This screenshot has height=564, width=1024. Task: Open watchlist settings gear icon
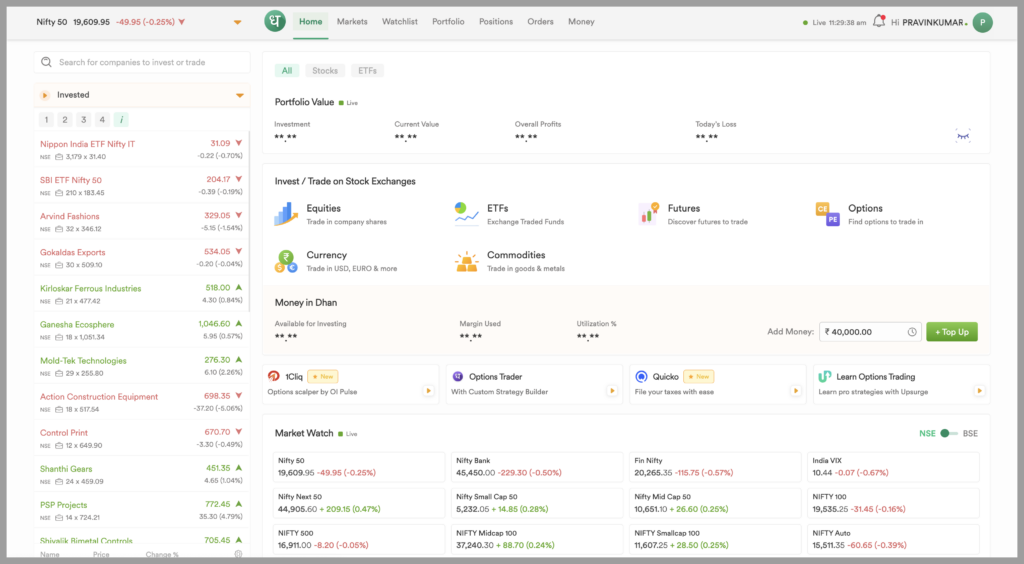pos(238,554)
